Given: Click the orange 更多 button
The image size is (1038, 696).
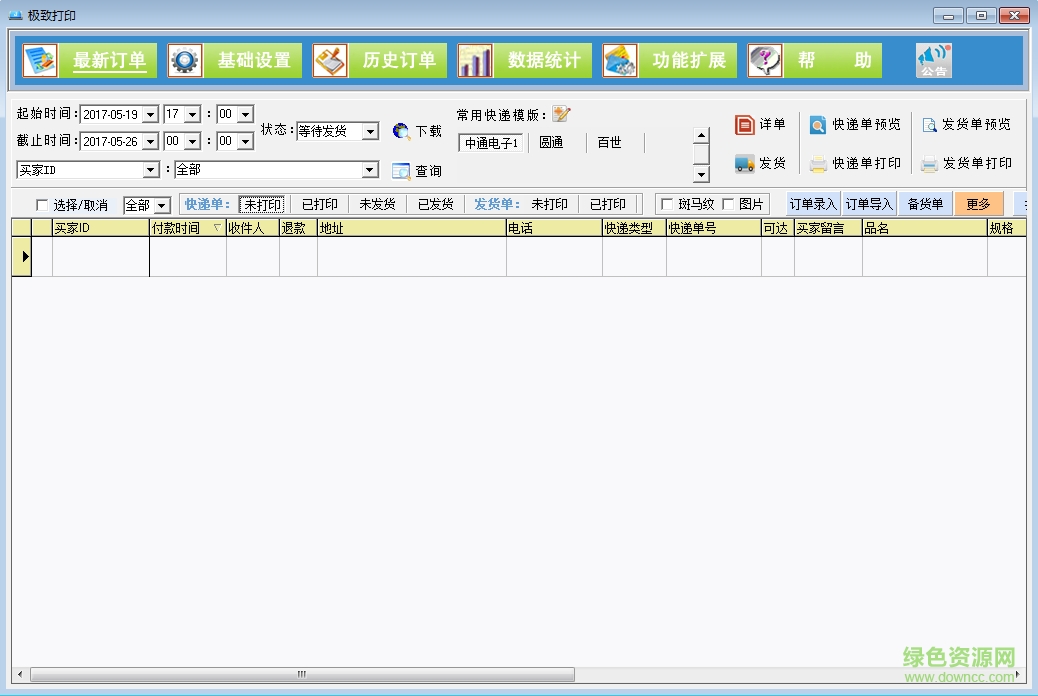Looking at the screenshot, I should click(978, 204).
